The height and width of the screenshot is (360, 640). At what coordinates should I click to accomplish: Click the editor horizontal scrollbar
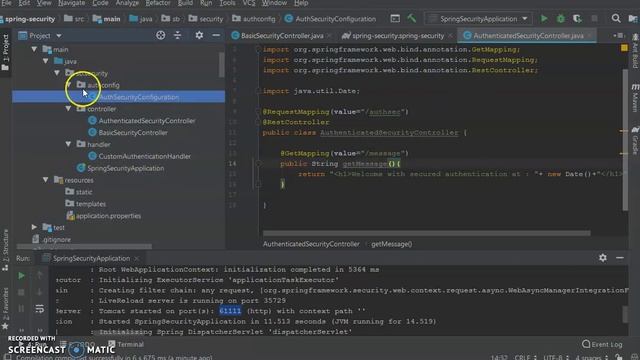coord(427,233)
